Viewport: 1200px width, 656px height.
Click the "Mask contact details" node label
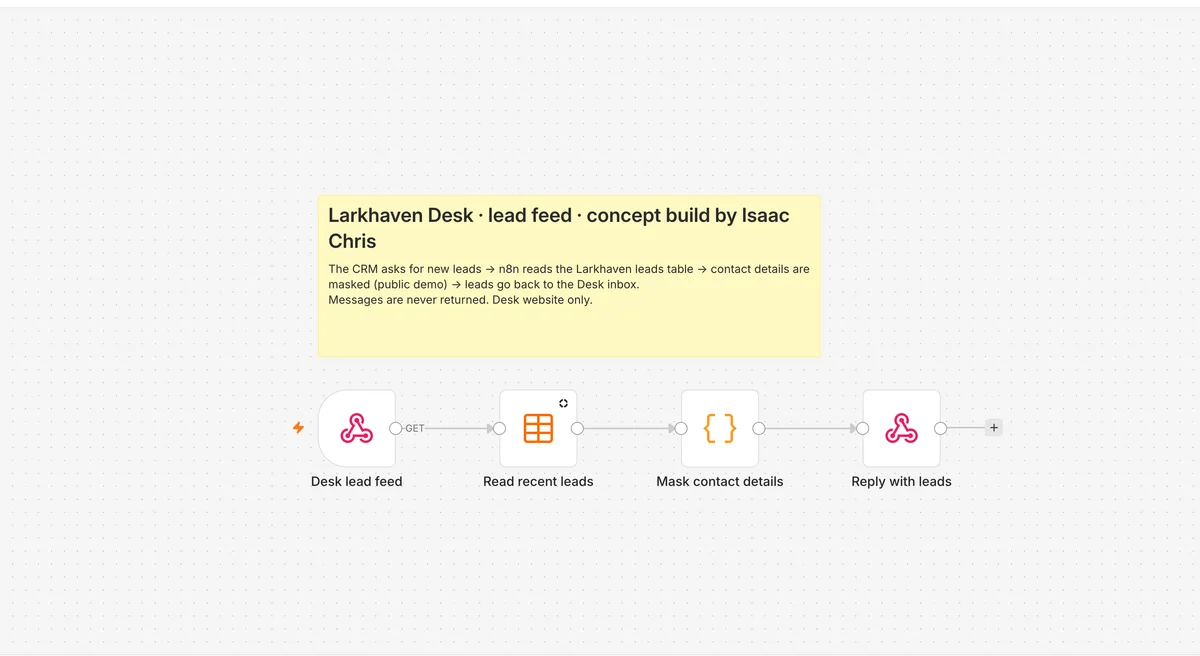720,482
